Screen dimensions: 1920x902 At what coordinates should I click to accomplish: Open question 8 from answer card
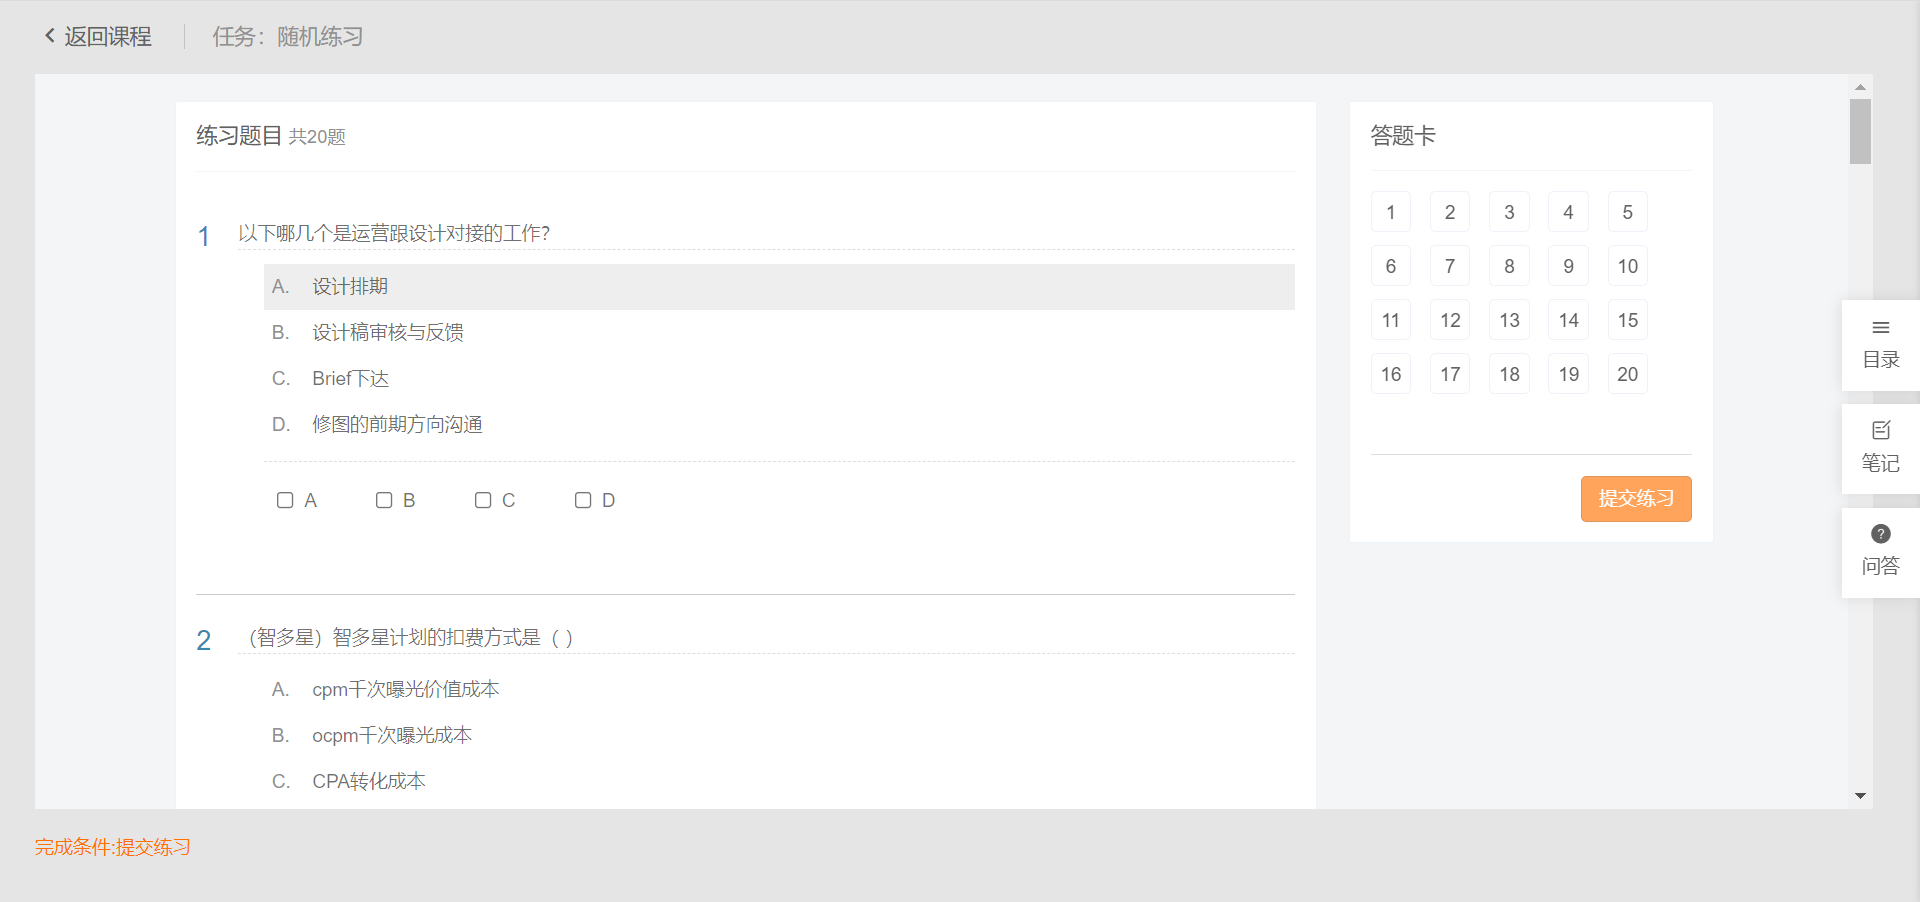pos(1509,266)
